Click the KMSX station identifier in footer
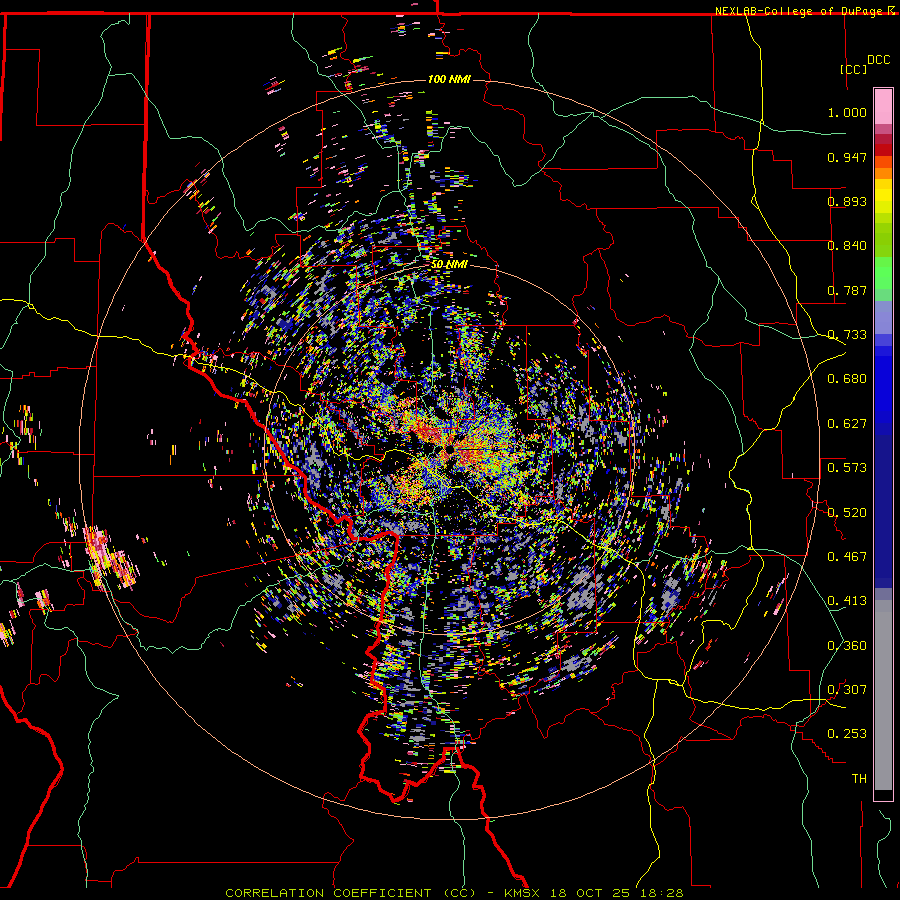The width and height of the screenshot is (900, 900). click(522, 893)
